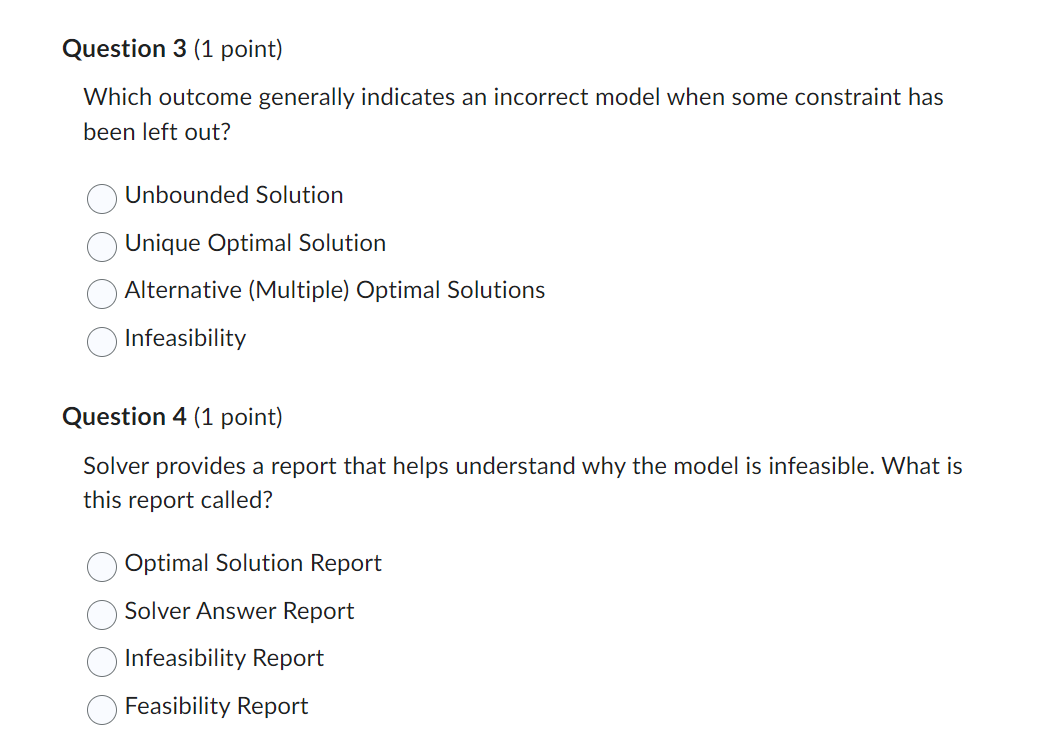Click the Question 3 prompt text
The height and width of the screenshot is (738, 1064).
pos(513,113)
